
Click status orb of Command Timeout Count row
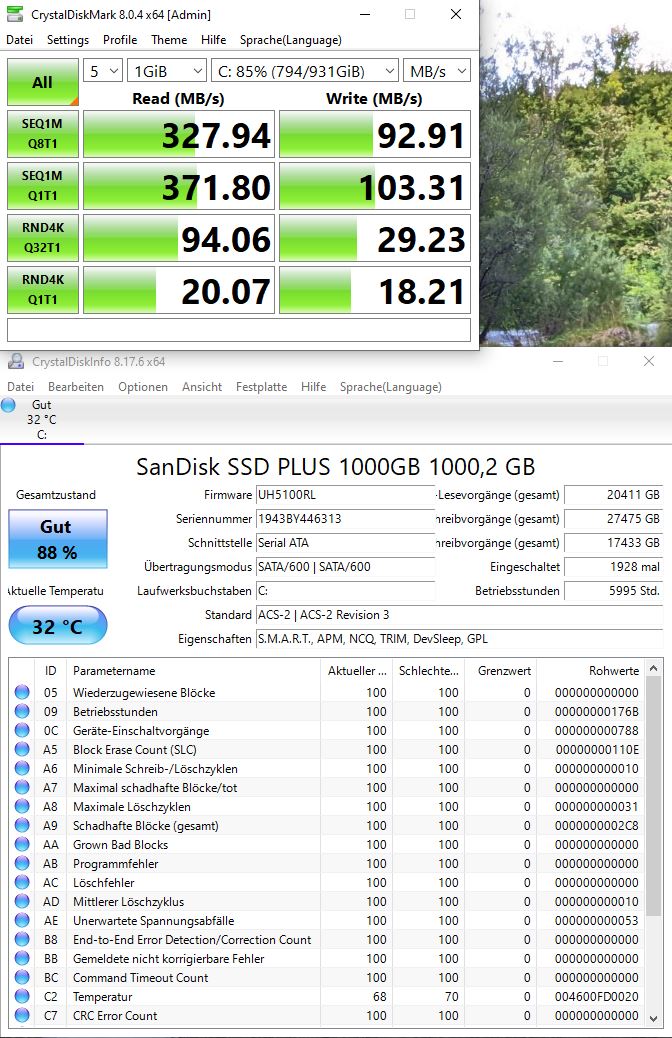point(22,978)
